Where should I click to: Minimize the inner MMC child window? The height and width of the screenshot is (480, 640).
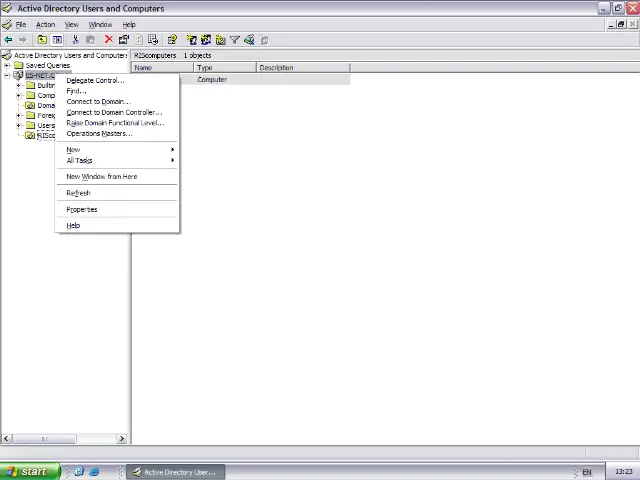611,24
